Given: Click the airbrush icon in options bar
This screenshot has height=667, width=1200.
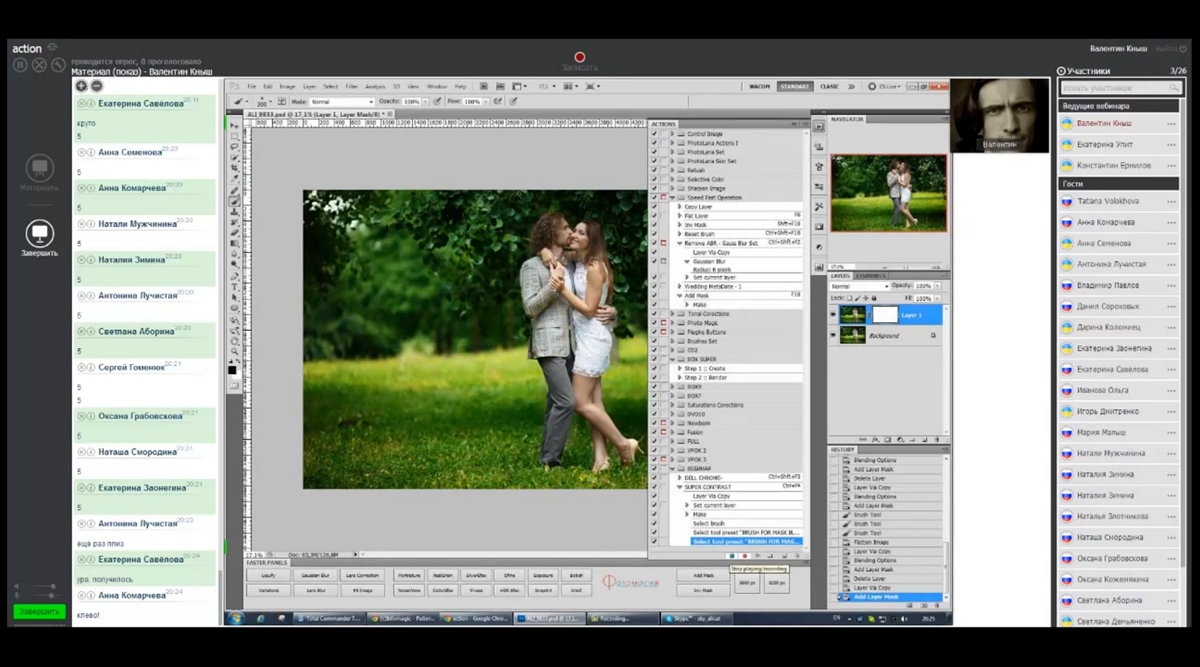Looking at the screenshot, I should pyautogui.click(x=498, y=101).
